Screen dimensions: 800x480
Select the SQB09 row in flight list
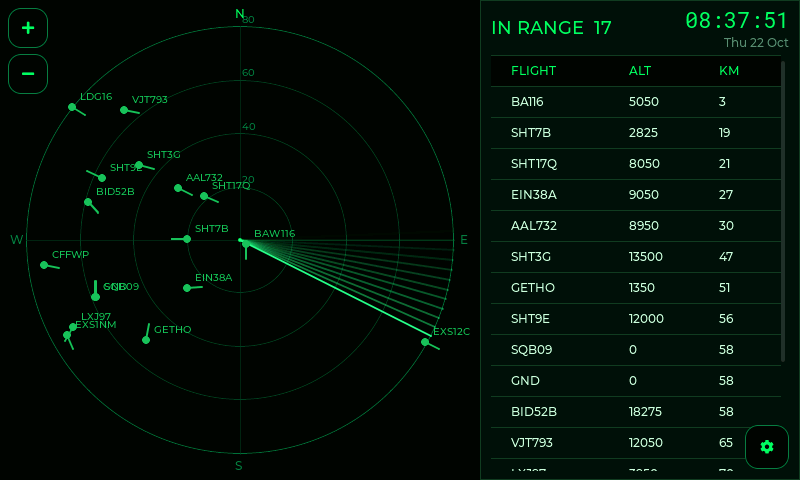[x=636, y=350]
